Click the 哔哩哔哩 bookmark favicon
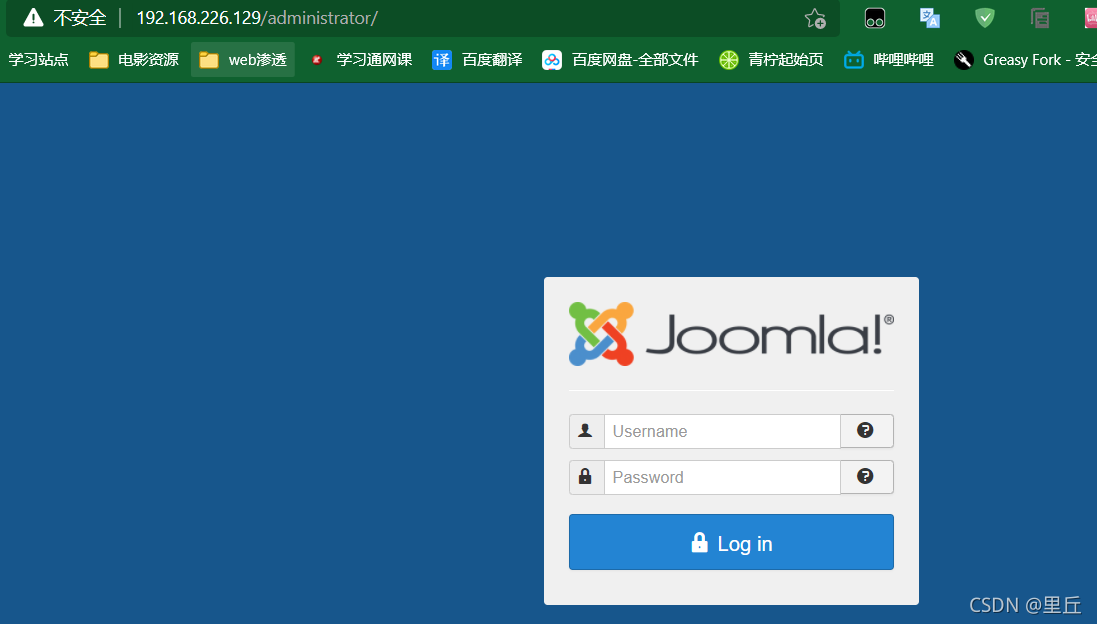This screenshot has height=624, width=1097. pyautogui.click(x=854, y=60)
